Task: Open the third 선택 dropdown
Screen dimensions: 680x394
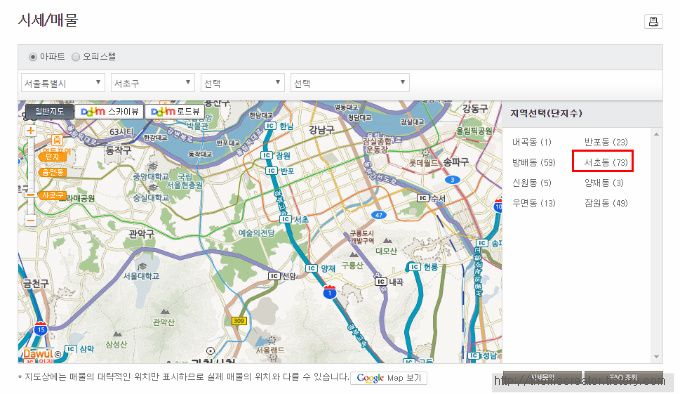Action: 242,83
